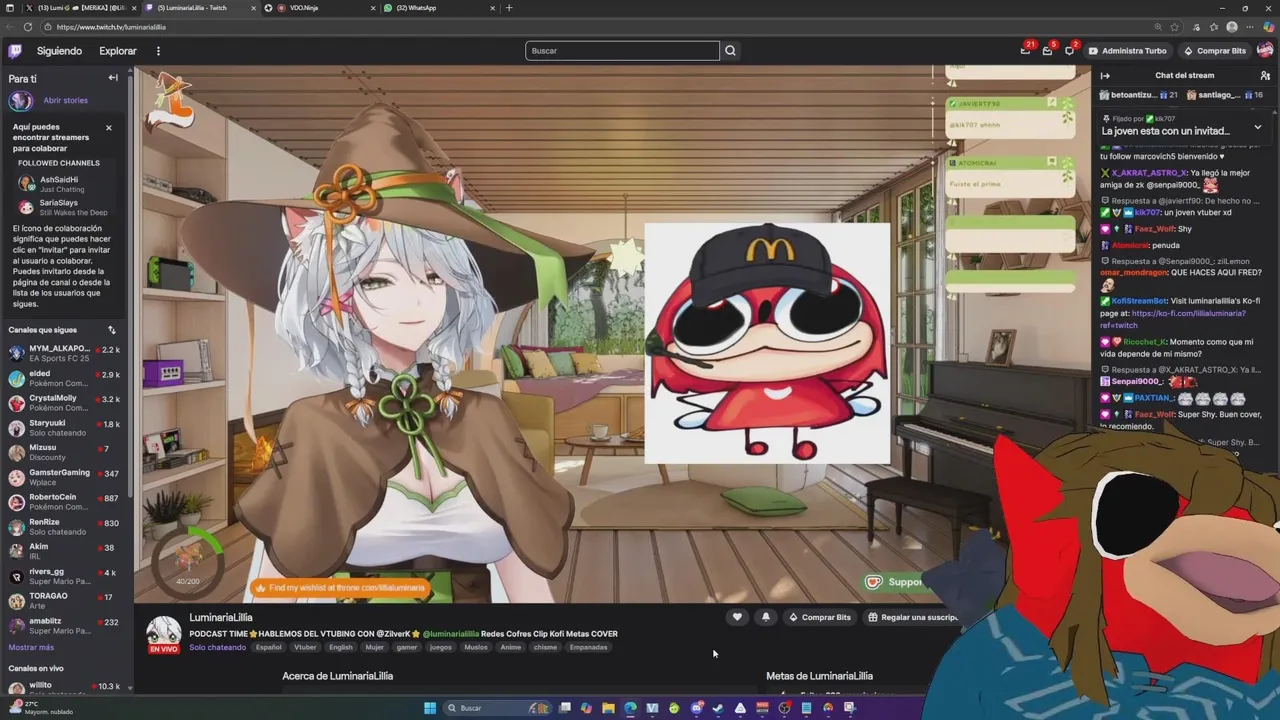Click the Twitch search input field
The height and width of the screenshot is (720, 1280).
pyautogui.click(x=622, y=51)
